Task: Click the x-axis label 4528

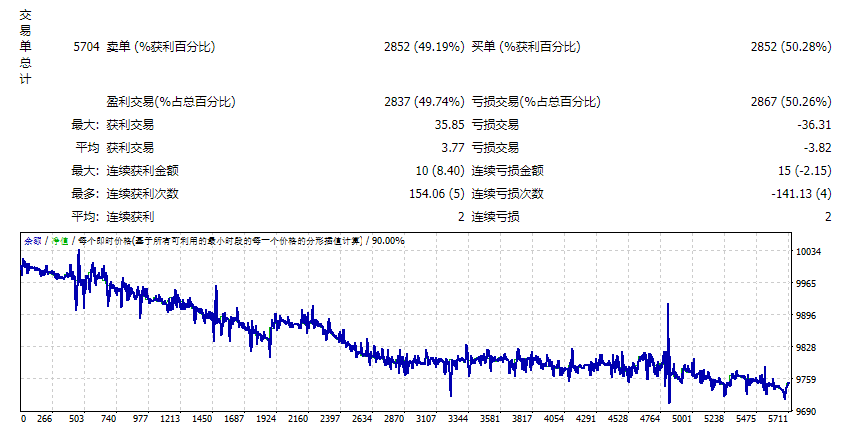Action: click(x=618, y=418)
